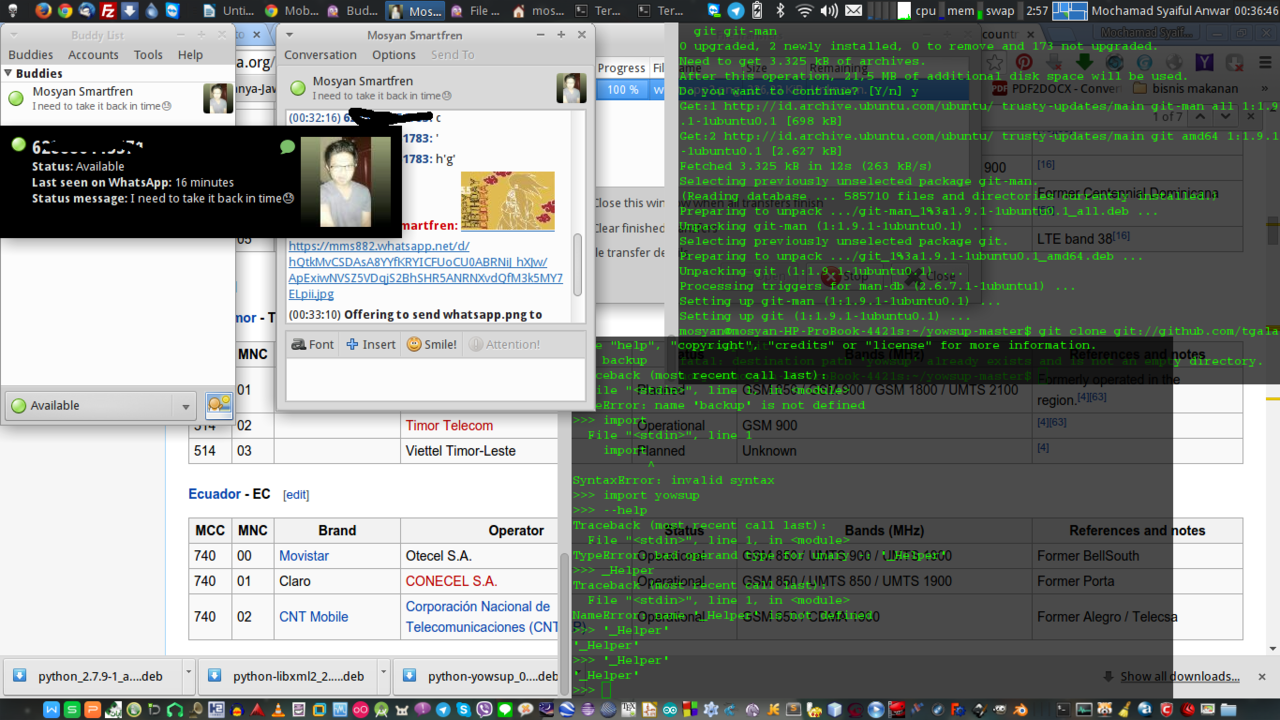1280x720 pixels.
Task: Launch Firefox from the top panel
Action: click(43, 11)
